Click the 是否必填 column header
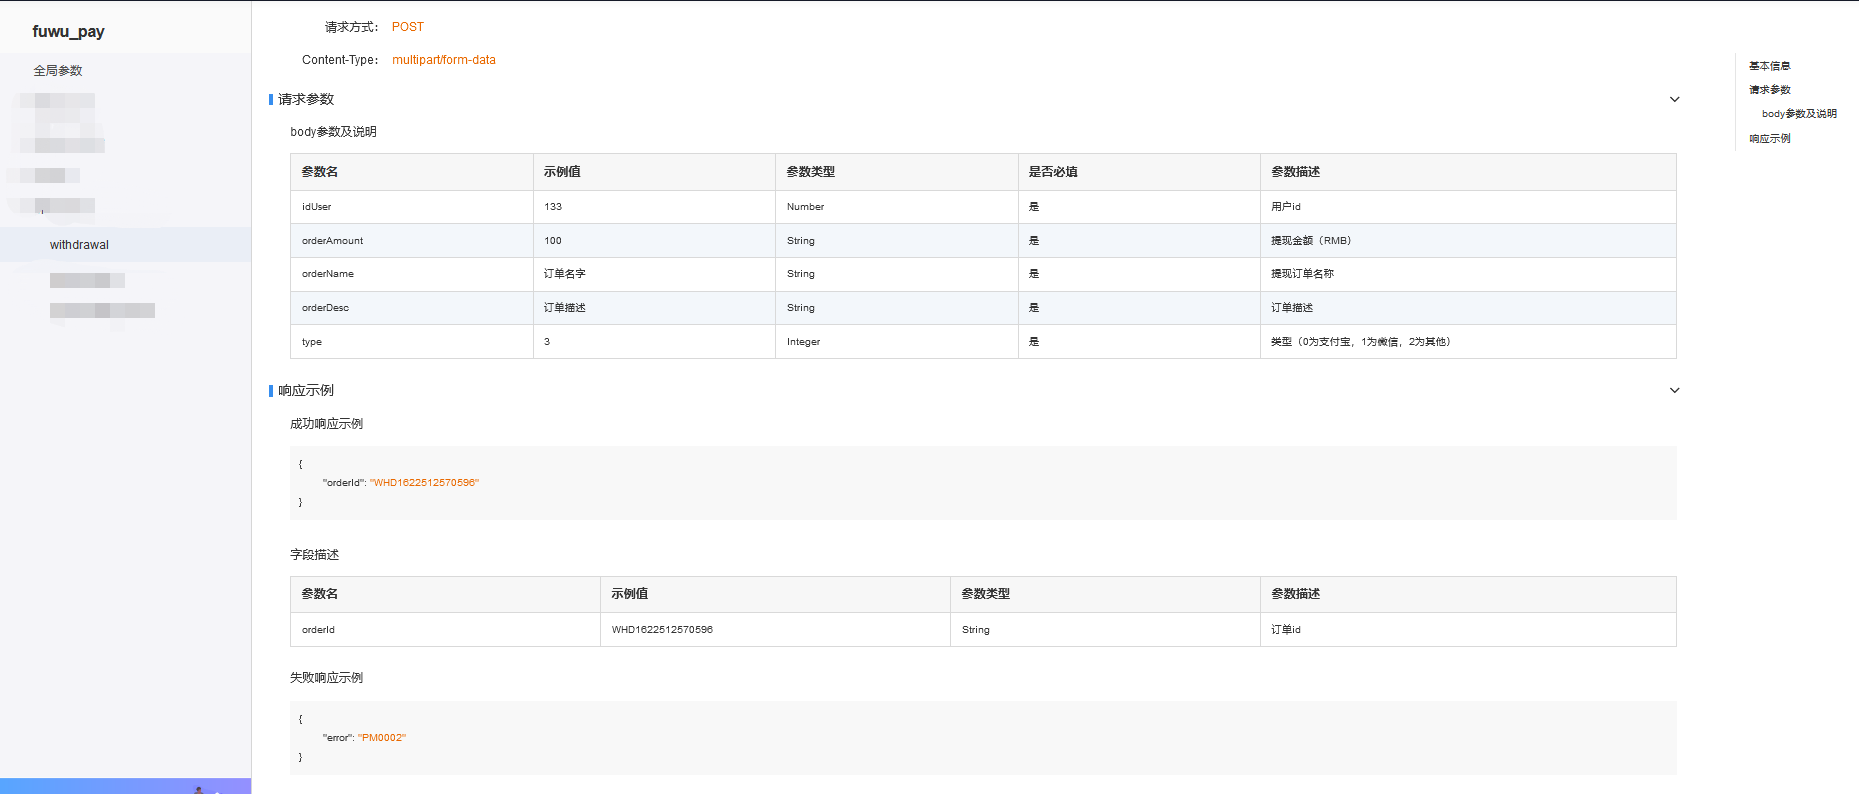Viewport: 1859px width, 794px height. [1139, 172]
